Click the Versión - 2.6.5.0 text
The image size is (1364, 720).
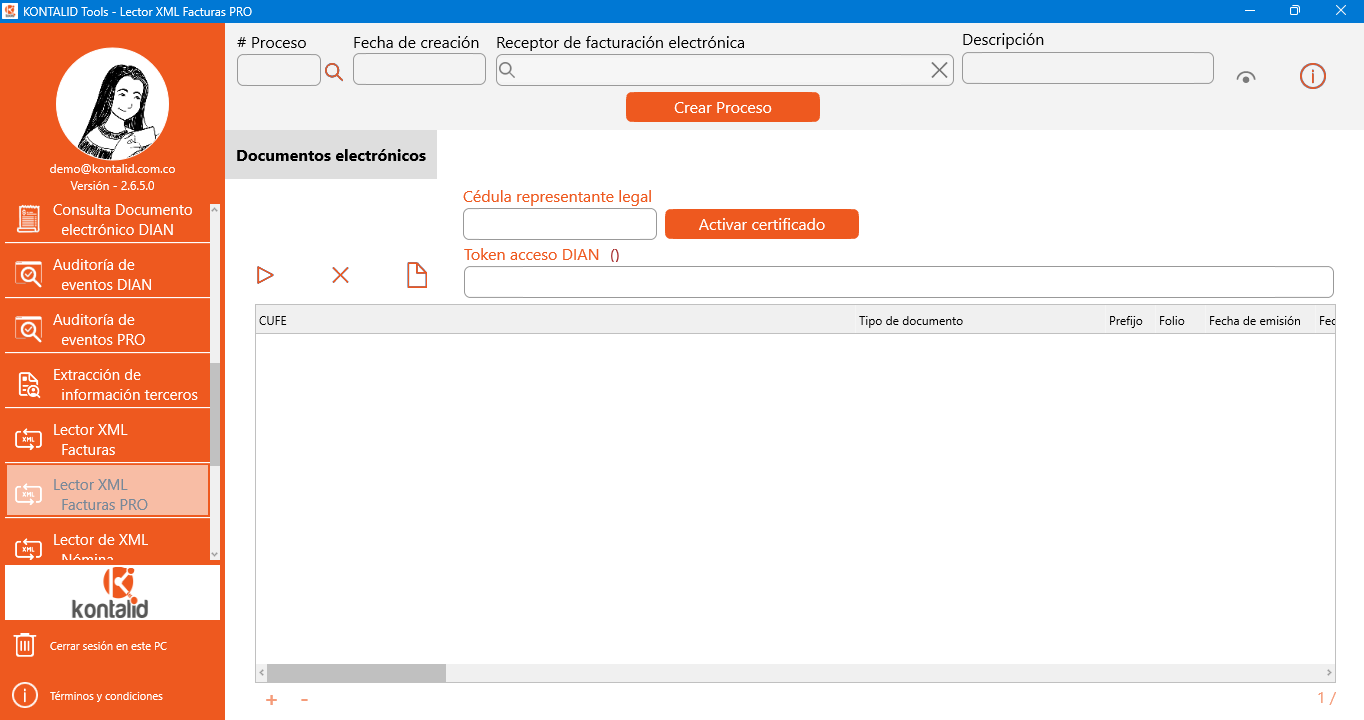tap(112, 186)
